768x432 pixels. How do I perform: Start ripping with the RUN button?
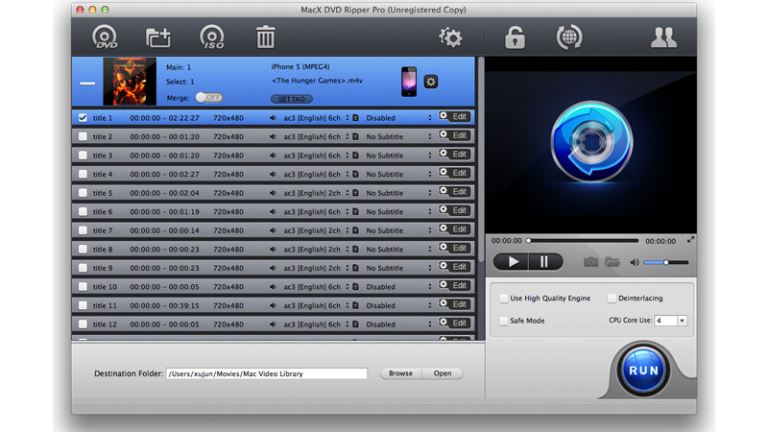click(x=643, y=370)
